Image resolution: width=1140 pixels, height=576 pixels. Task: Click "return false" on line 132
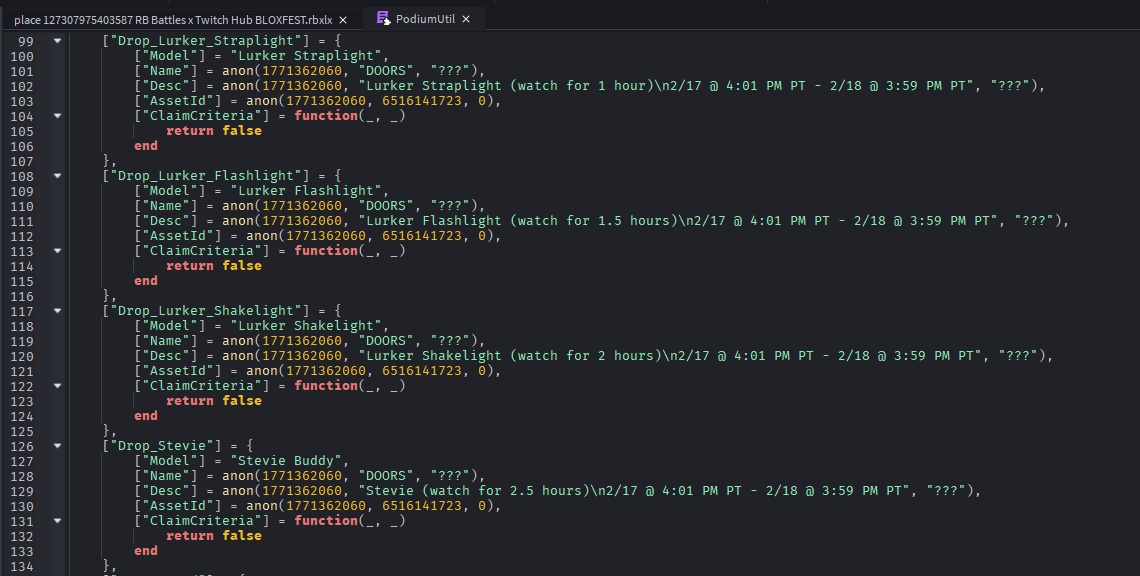point(214,536)
